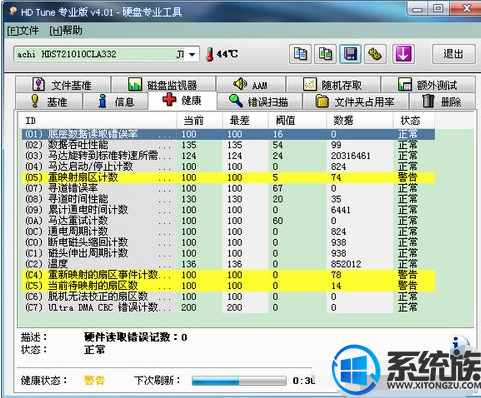Switch to the AAM tab
Screen dimensions: 481x398
click(251, 85)
